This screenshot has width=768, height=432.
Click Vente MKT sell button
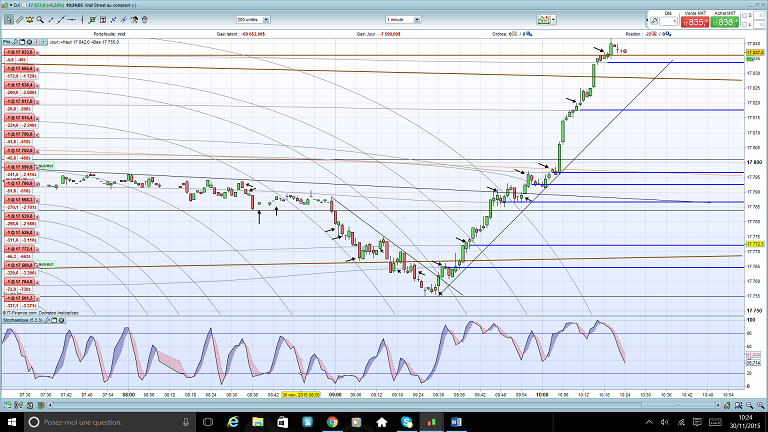click(x=695, y=22)
